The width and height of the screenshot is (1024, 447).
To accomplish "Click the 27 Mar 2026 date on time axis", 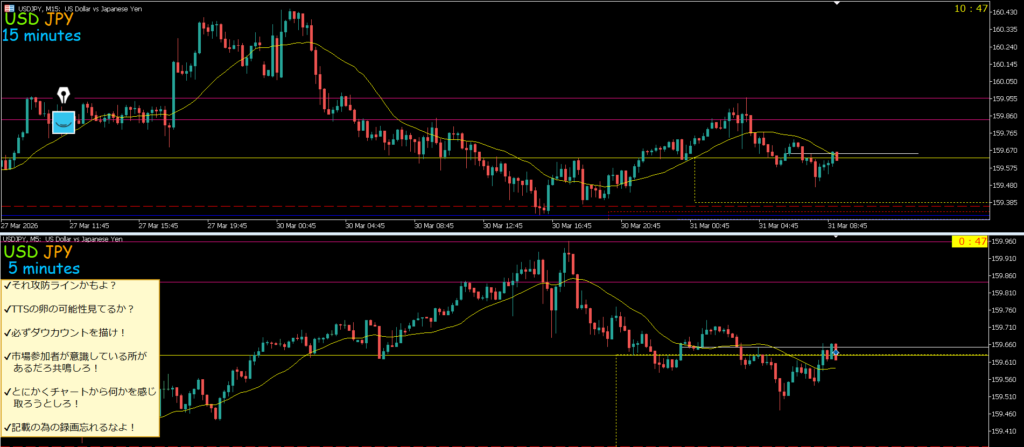I will 22,225.
